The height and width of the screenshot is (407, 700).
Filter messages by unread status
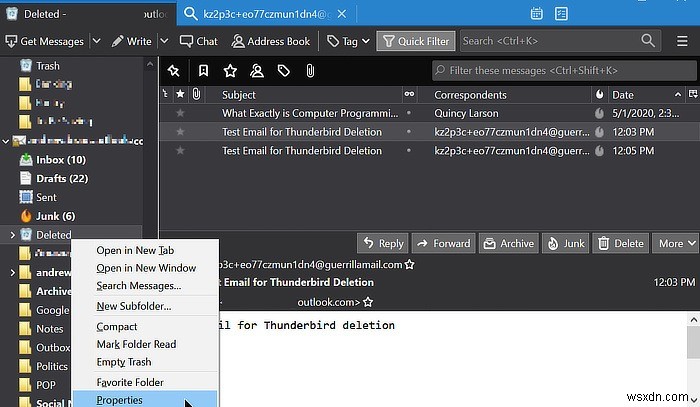click(203, 71)
